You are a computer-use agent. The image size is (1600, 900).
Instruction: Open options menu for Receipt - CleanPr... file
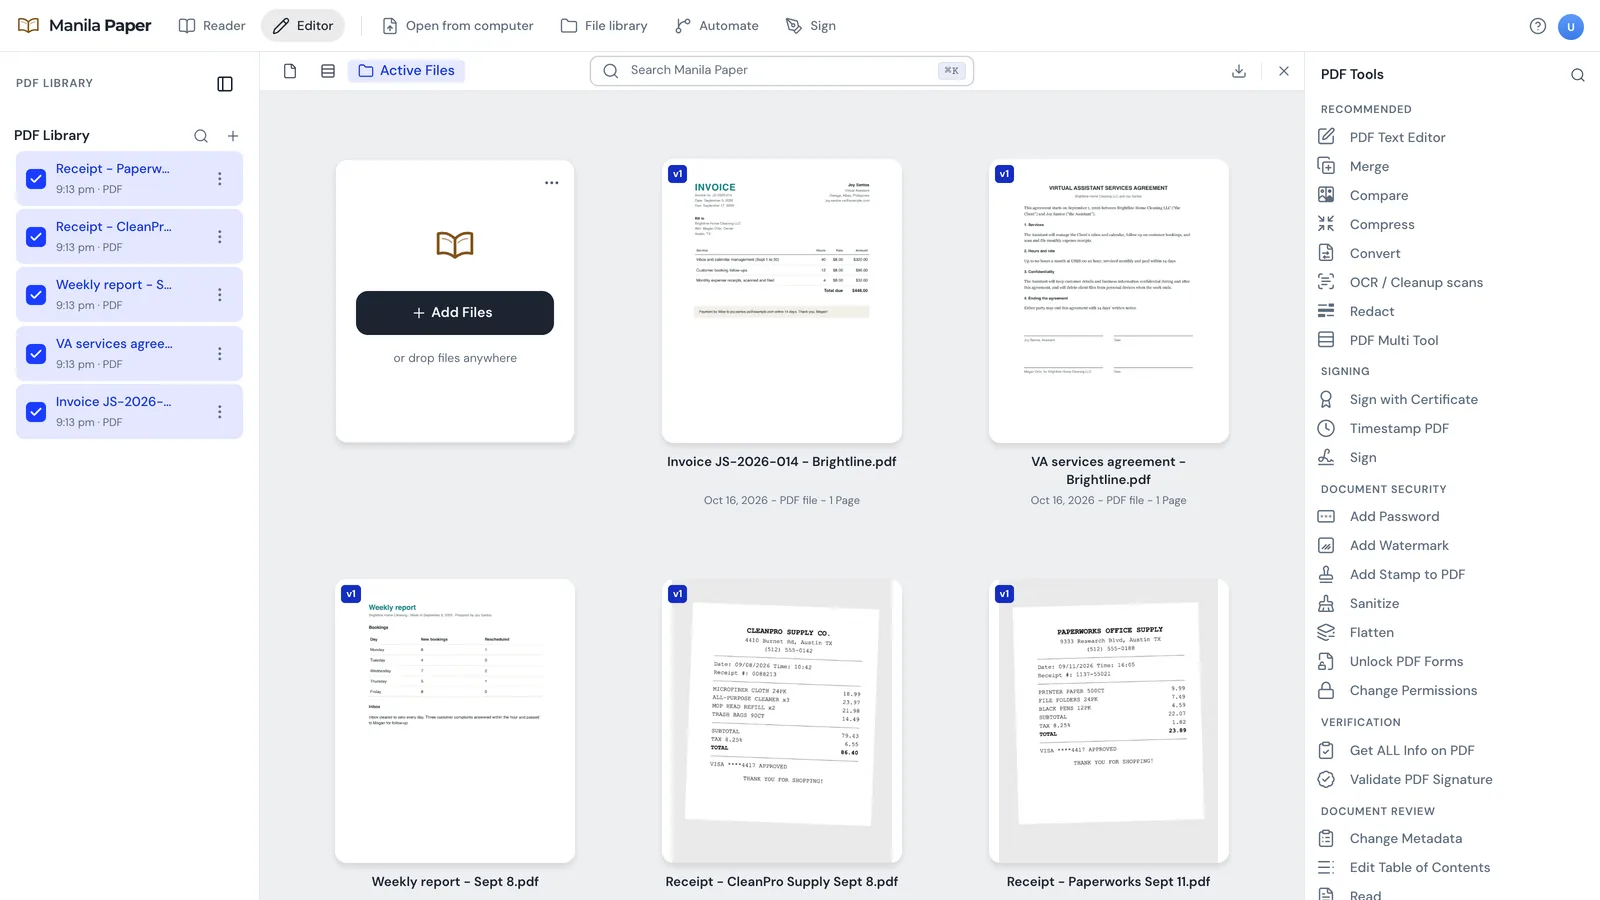pyautogui.click(x=220, y=237)
